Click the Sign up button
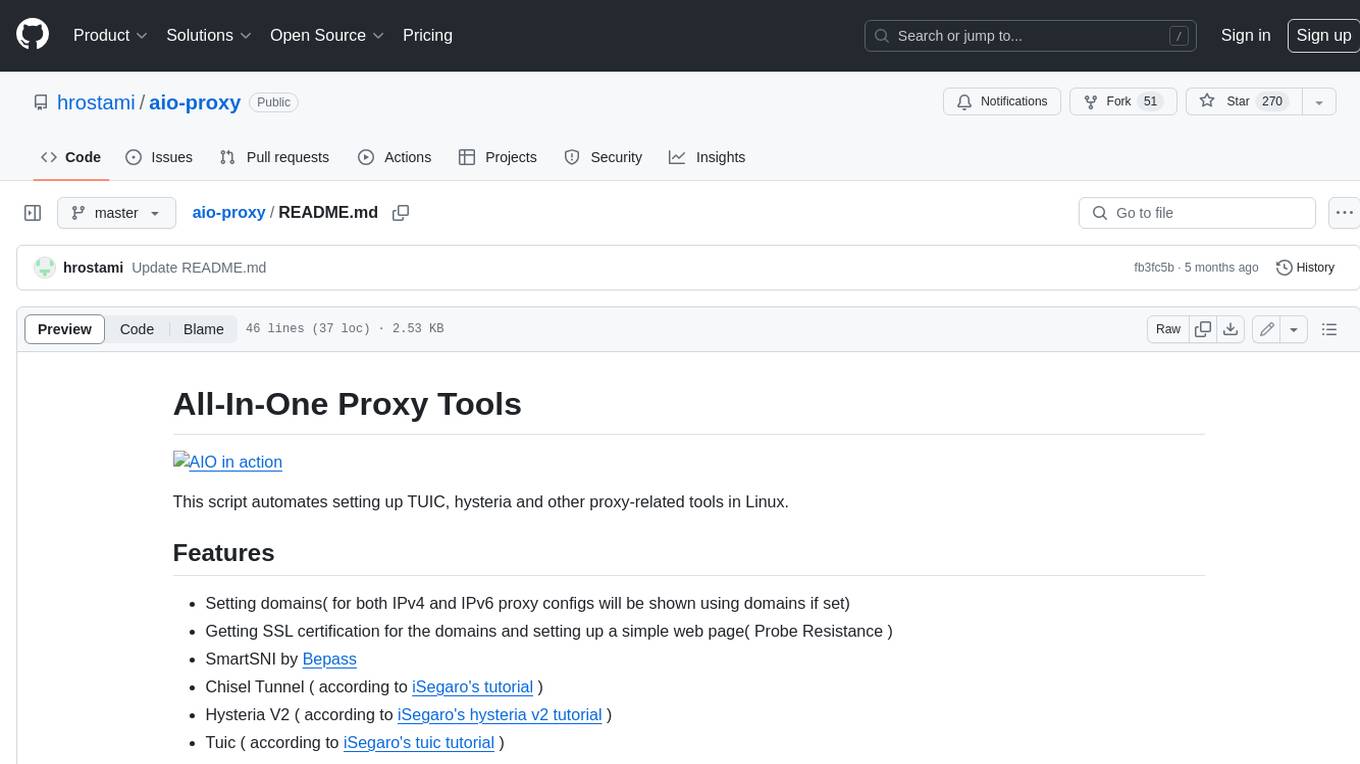The image size is (1360, 764). [x=1323, y=35]
